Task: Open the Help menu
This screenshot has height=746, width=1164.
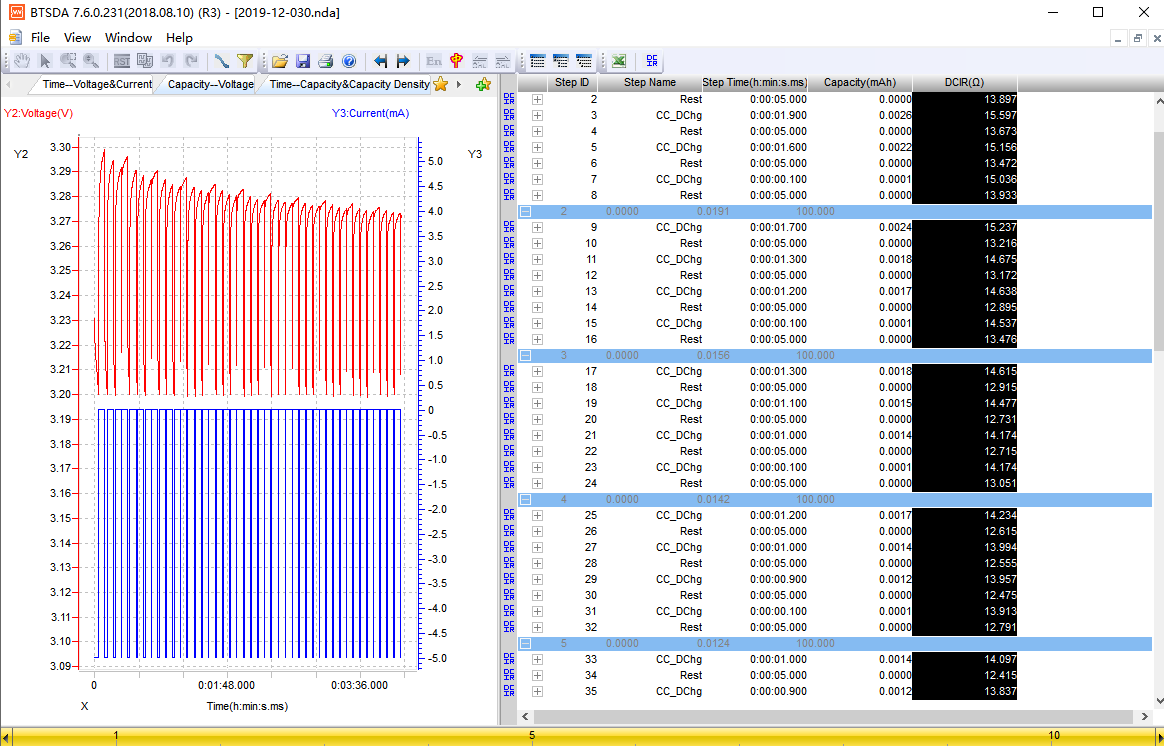Action: [x=179, y=38]
